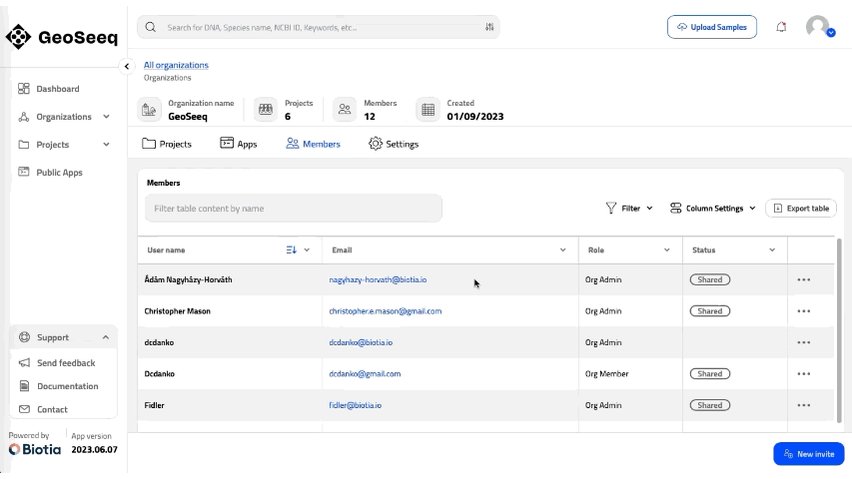Switch to the Projects tab

[167, 144]
